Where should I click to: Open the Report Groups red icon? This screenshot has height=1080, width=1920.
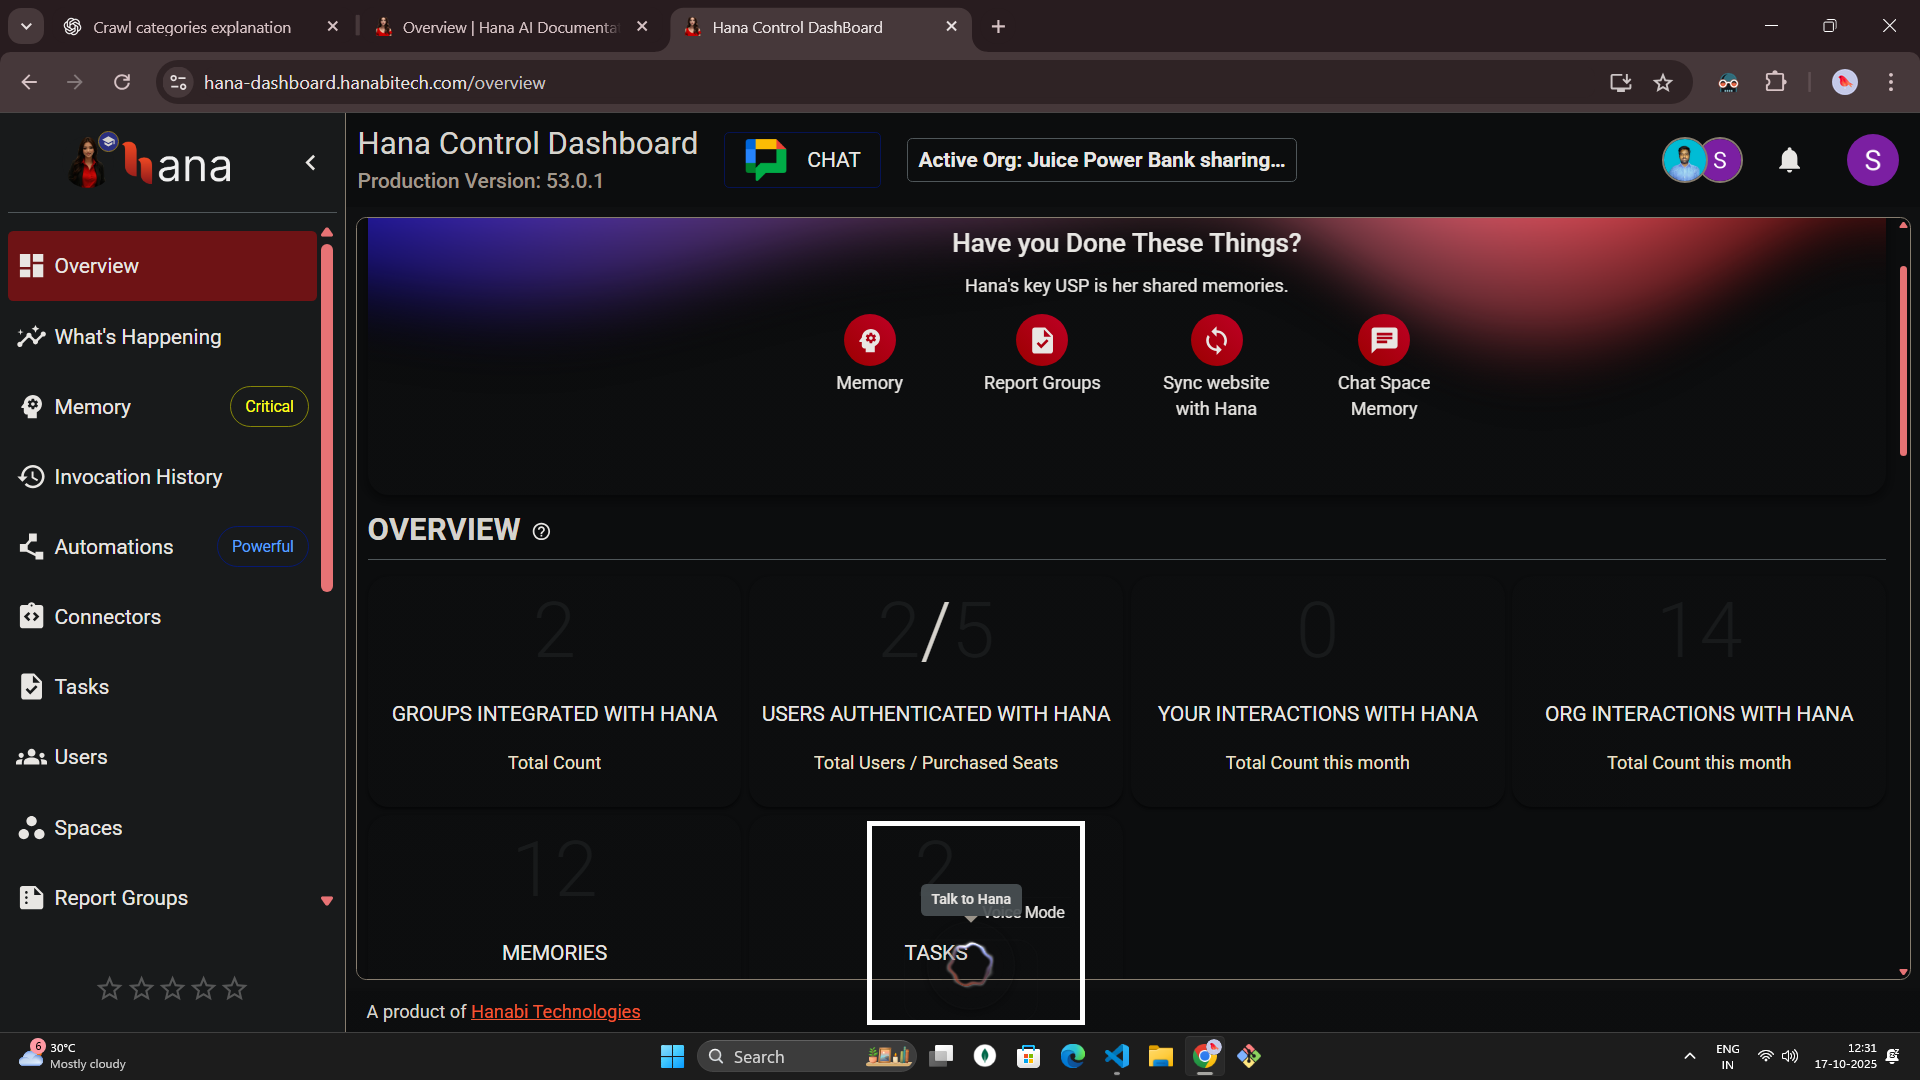(1041, 341)
